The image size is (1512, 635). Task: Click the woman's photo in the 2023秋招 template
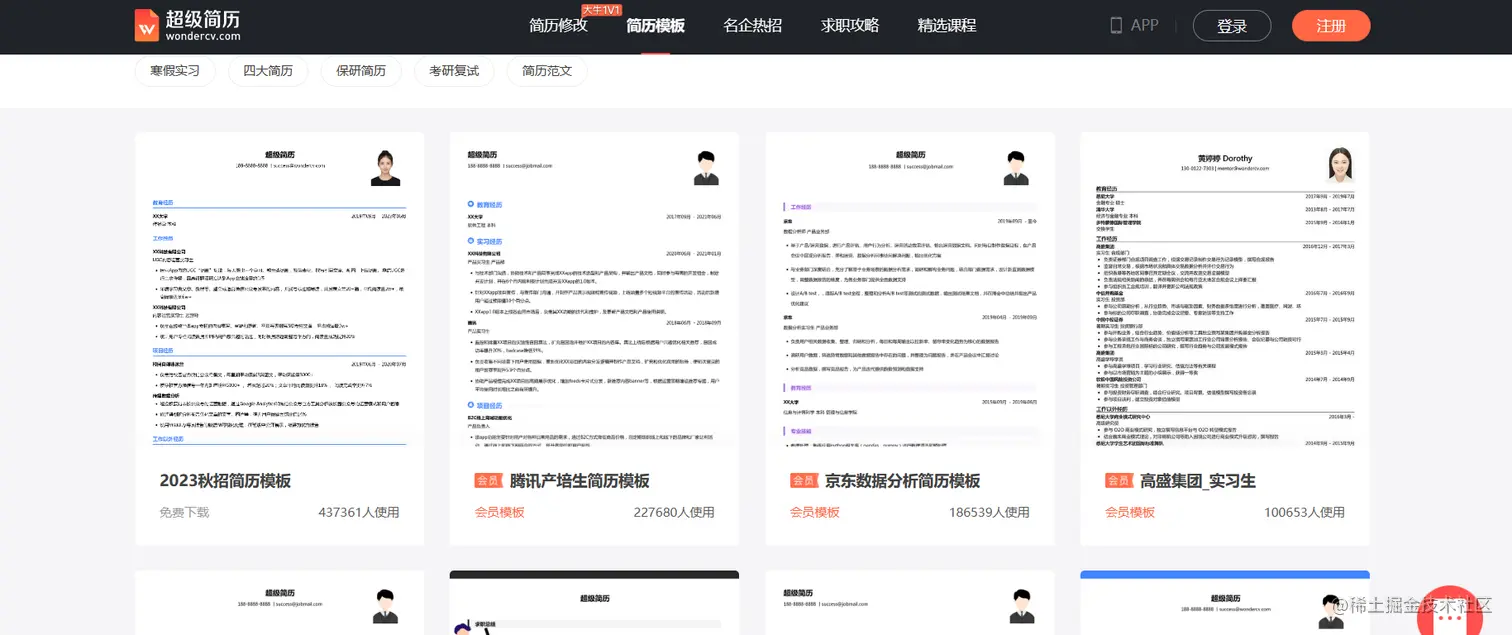(386, 167)
